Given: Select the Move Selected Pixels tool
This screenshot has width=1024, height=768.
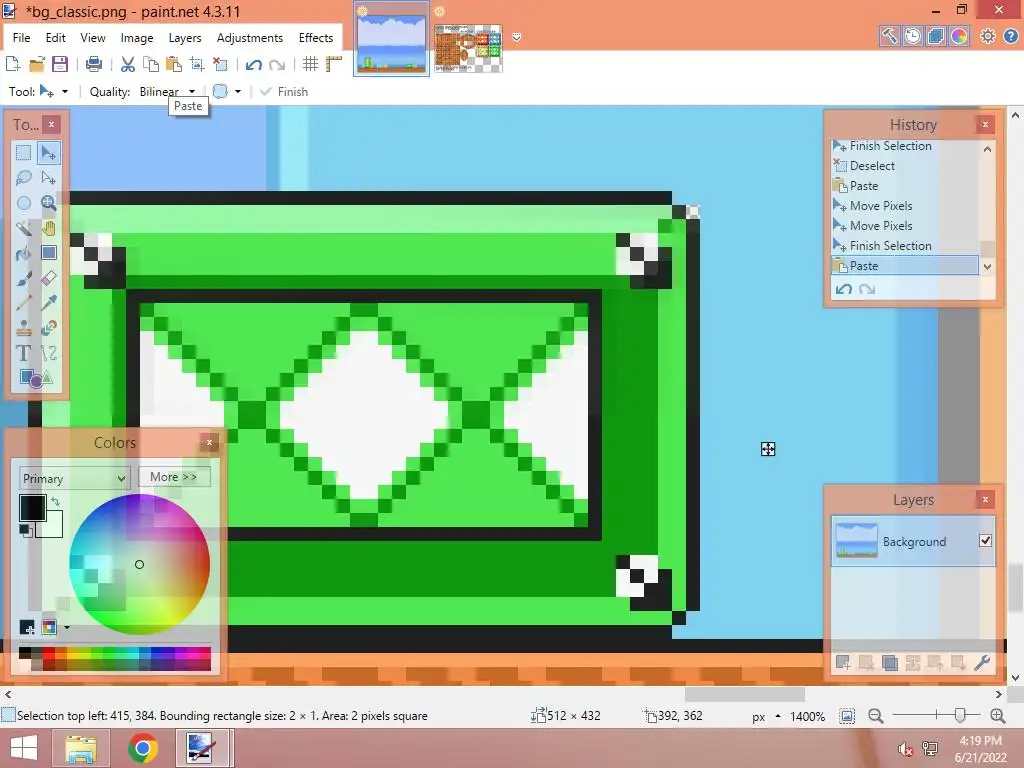Looking at the screenshot, I should pyautogui.click(x=48, y=153).
